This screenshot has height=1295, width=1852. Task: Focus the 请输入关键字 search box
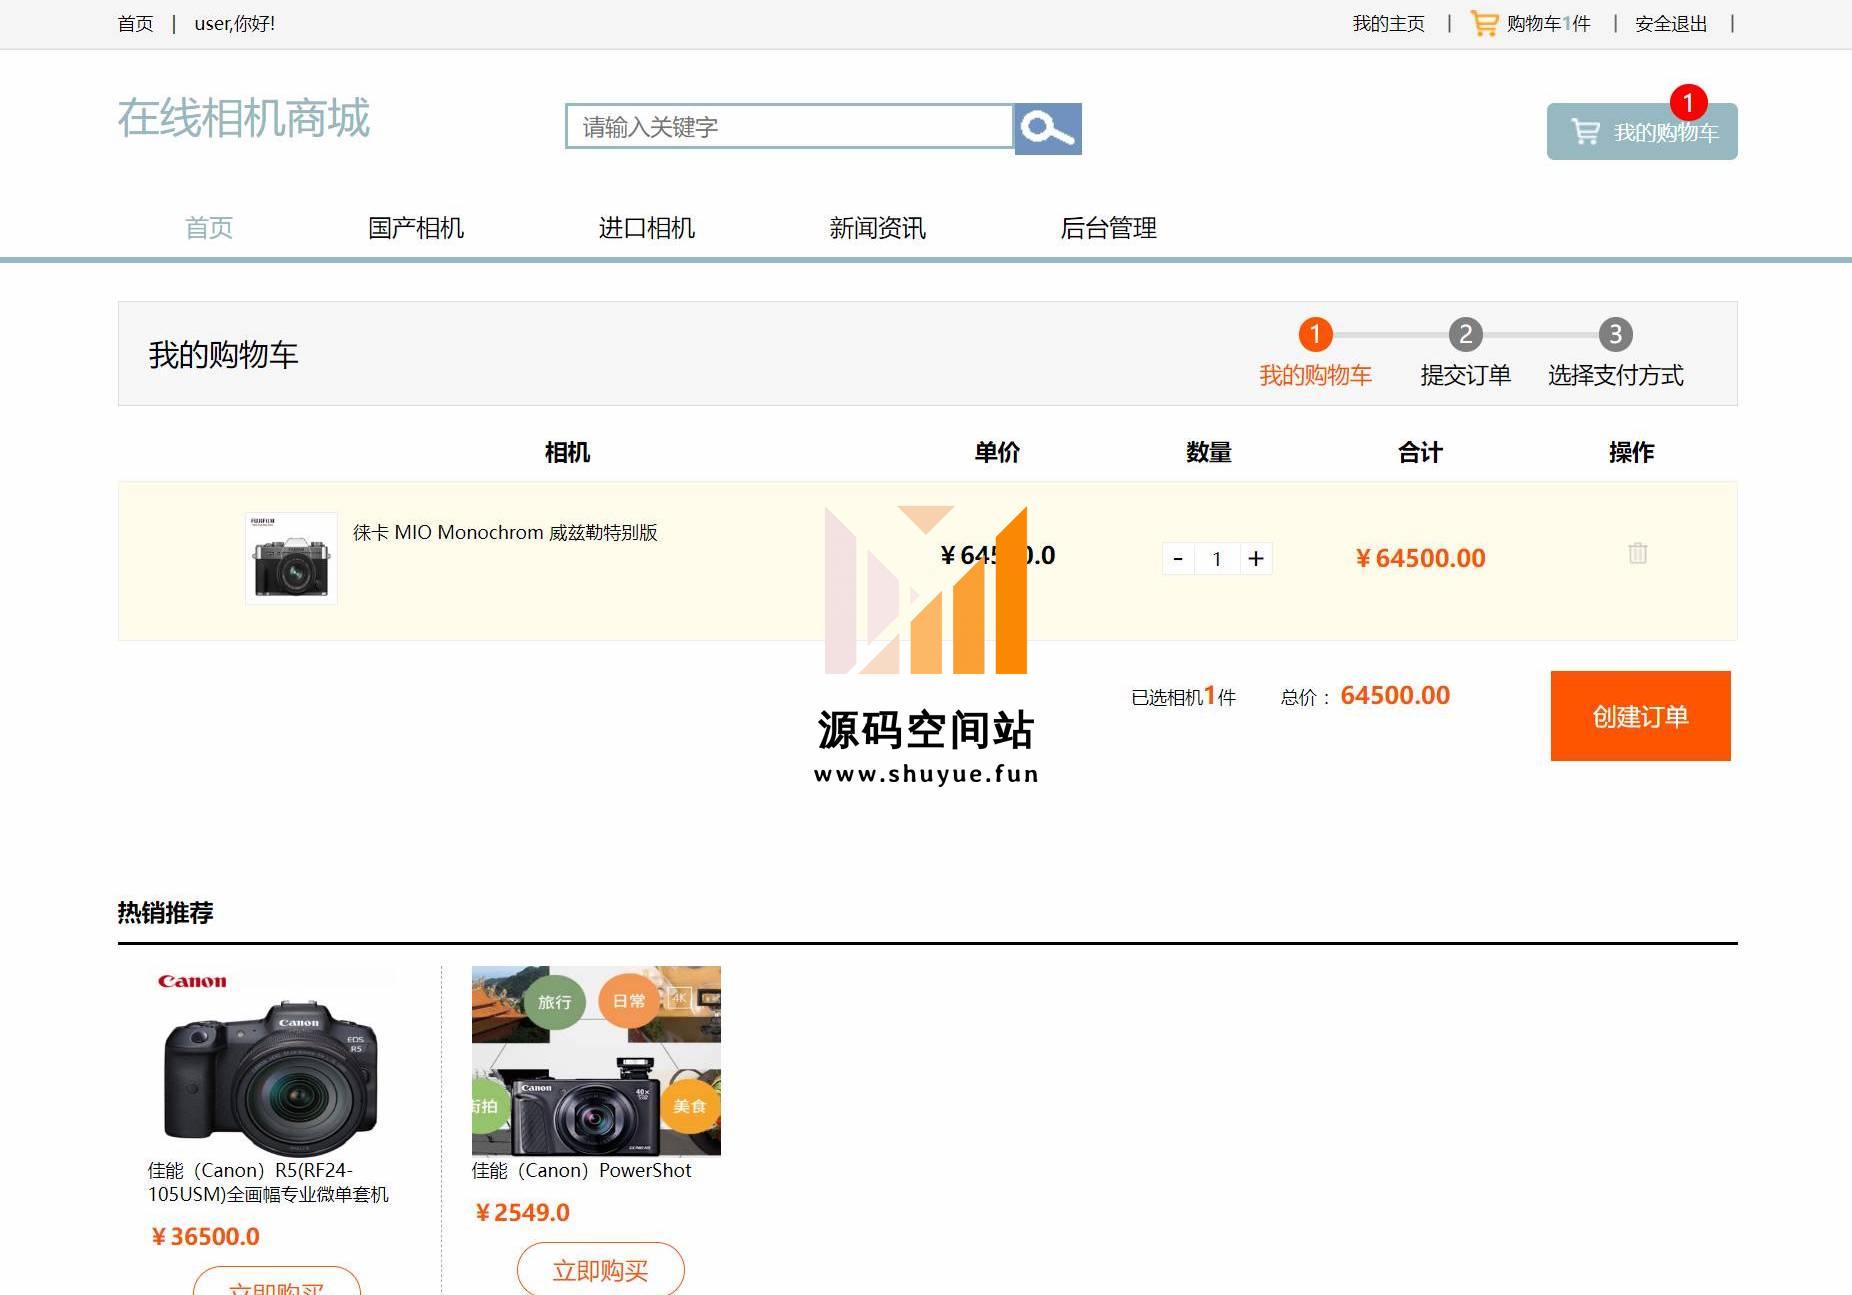pyautogui.click(x=789, y=127)
